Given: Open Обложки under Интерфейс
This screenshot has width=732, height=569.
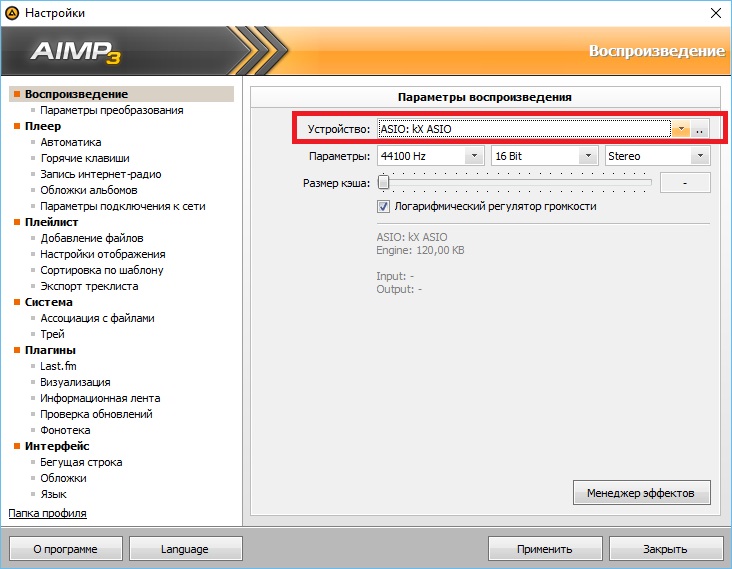Looking at the screenshot, I should 63,478.
